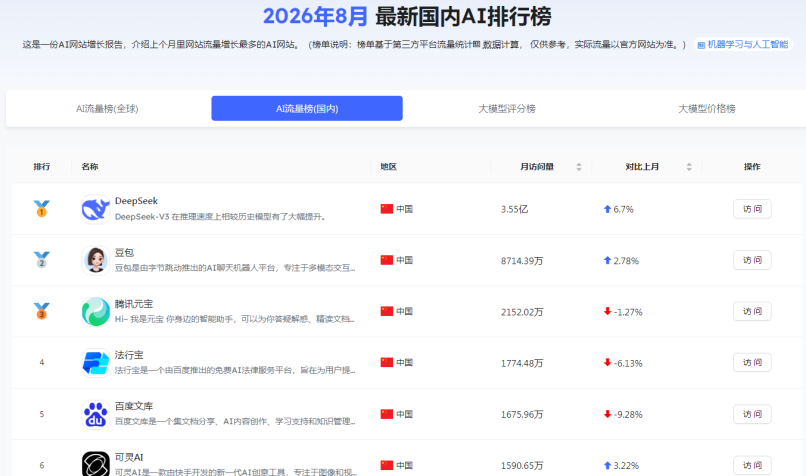Click the 腾讯元宝 green logo icon
The width and height of the screenshot is (806, 476).
pyautogui.click(x=96, y=312)
